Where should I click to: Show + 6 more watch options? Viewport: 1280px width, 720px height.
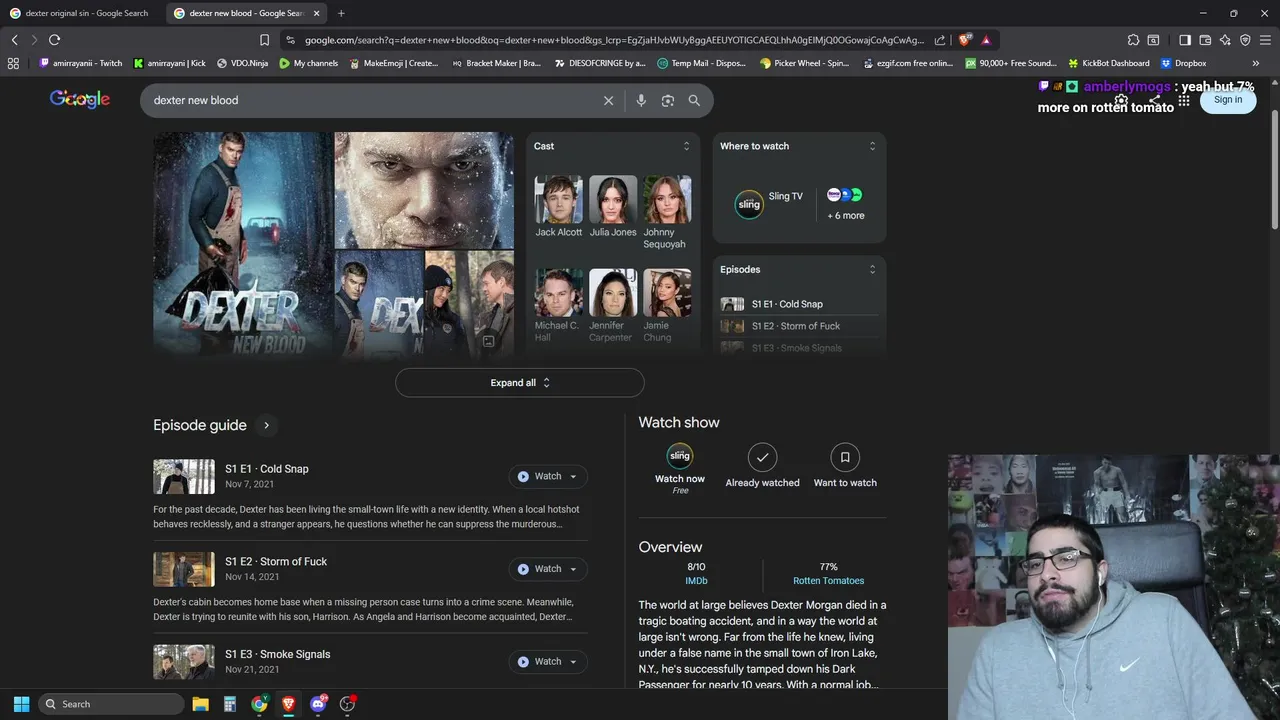(x=845, y=204)
